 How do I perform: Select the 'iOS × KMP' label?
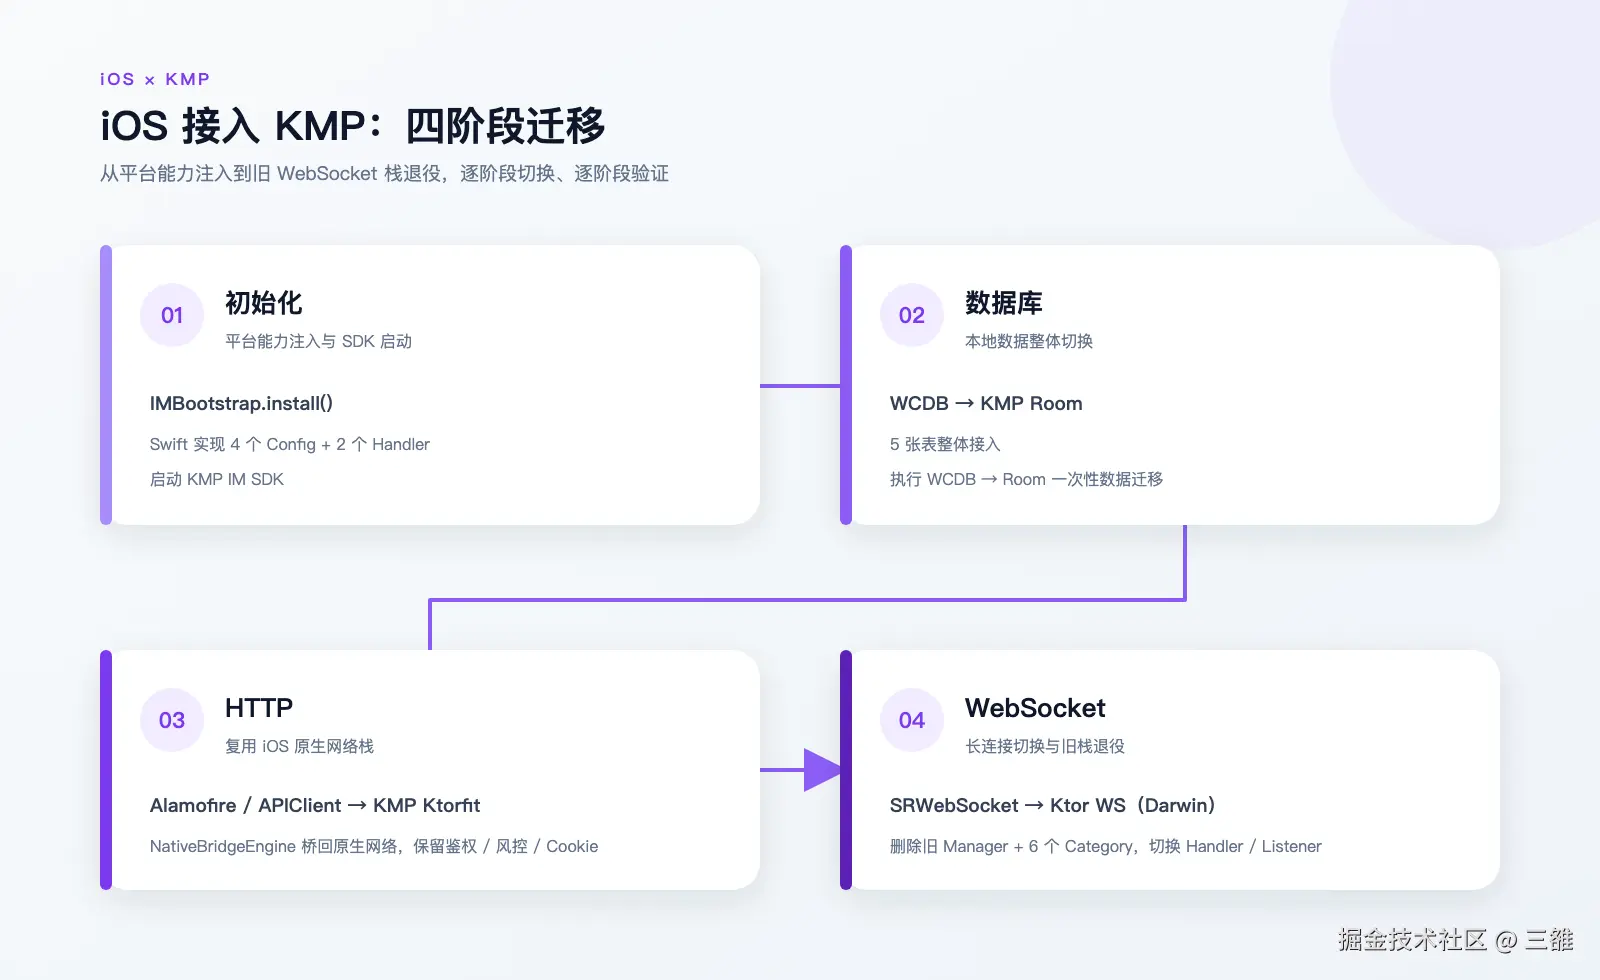point(155,79)
